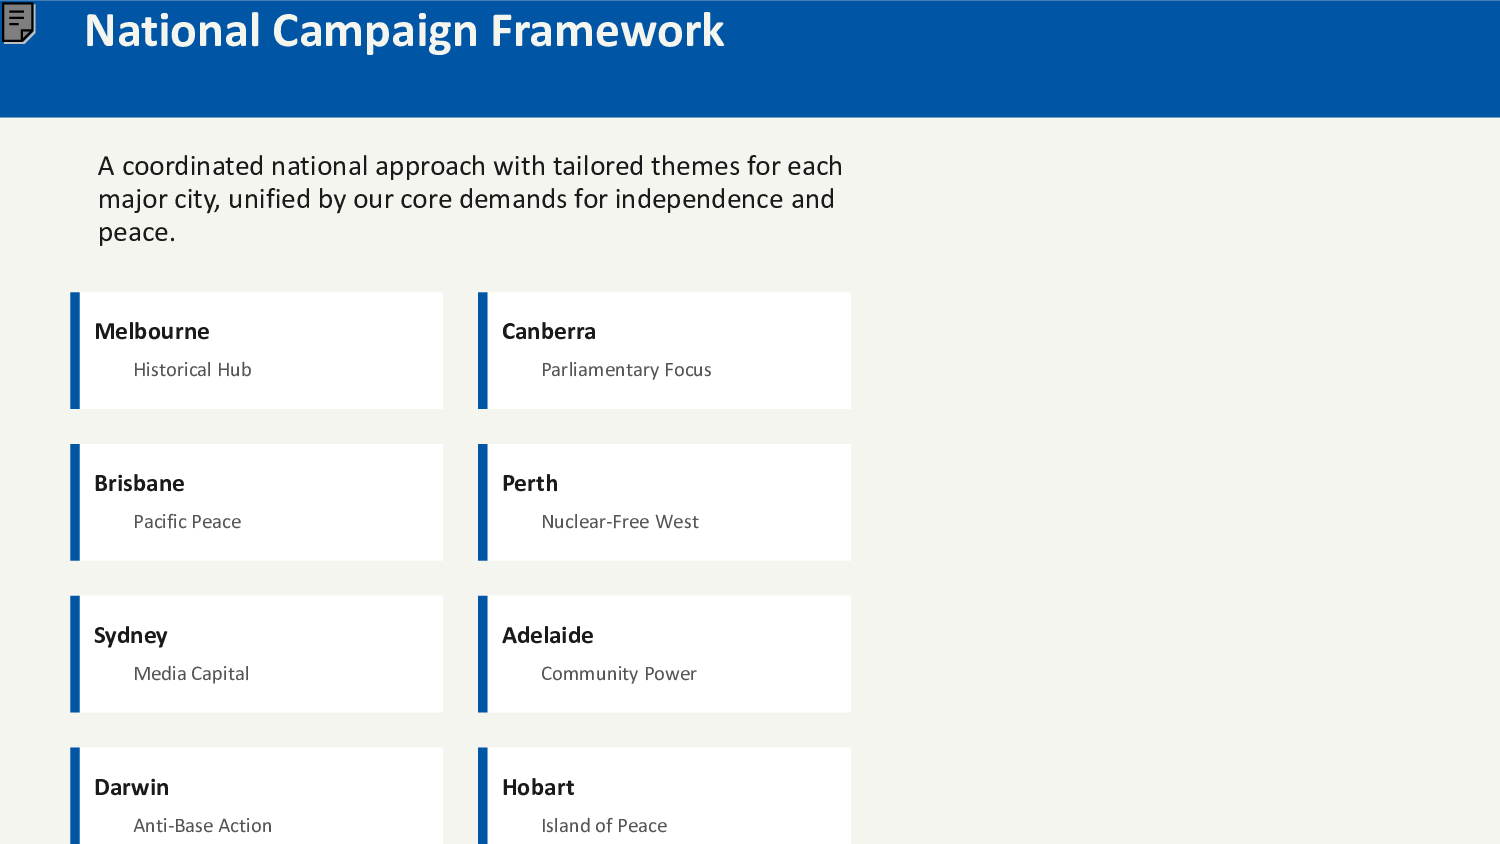The width and height of the screenshot is (1500, 844).
Task: Choose the Adelaide card heading
Action: tap(548, 636)
